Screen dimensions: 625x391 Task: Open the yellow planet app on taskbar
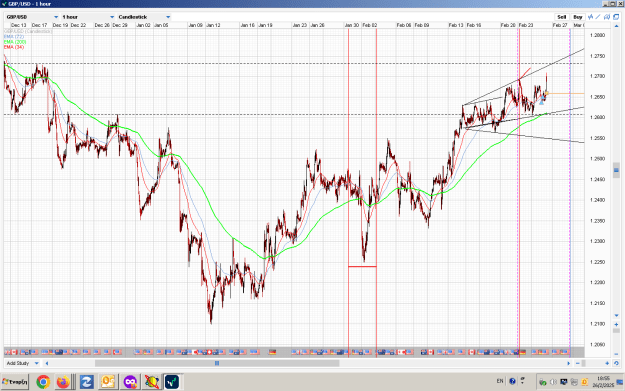151,382
